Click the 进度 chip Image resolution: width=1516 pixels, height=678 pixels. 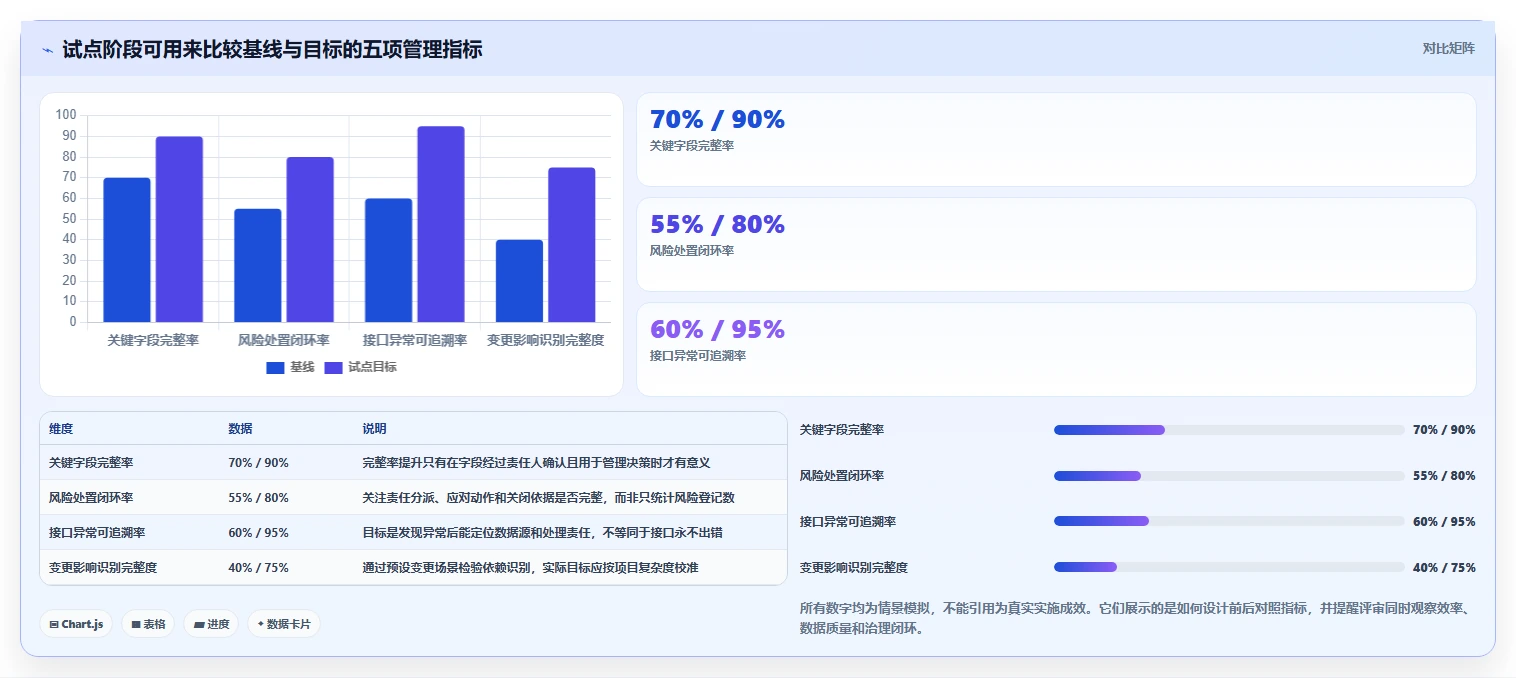click(211, 624)
